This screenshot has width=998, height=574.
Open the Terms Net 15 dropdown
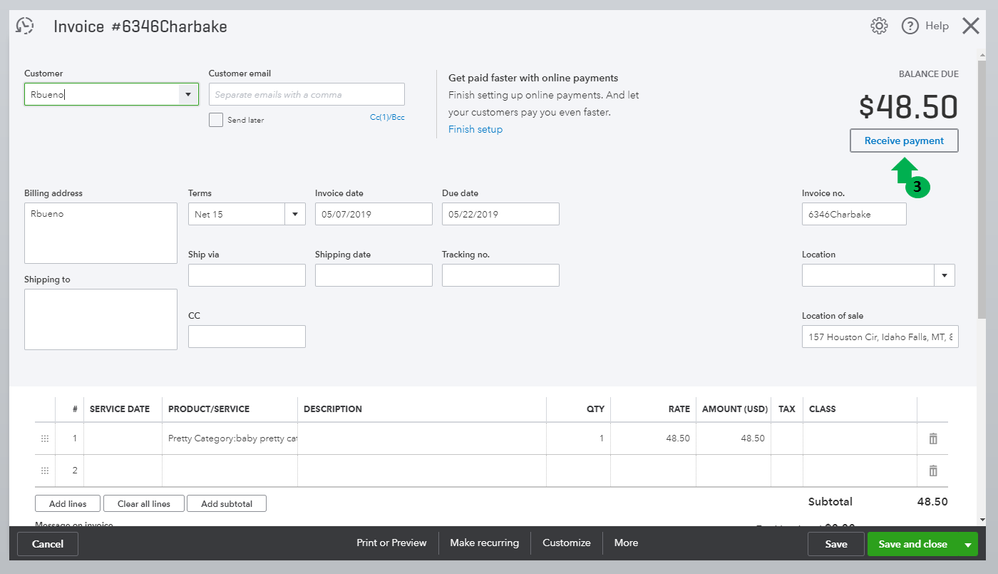[295, 214]
